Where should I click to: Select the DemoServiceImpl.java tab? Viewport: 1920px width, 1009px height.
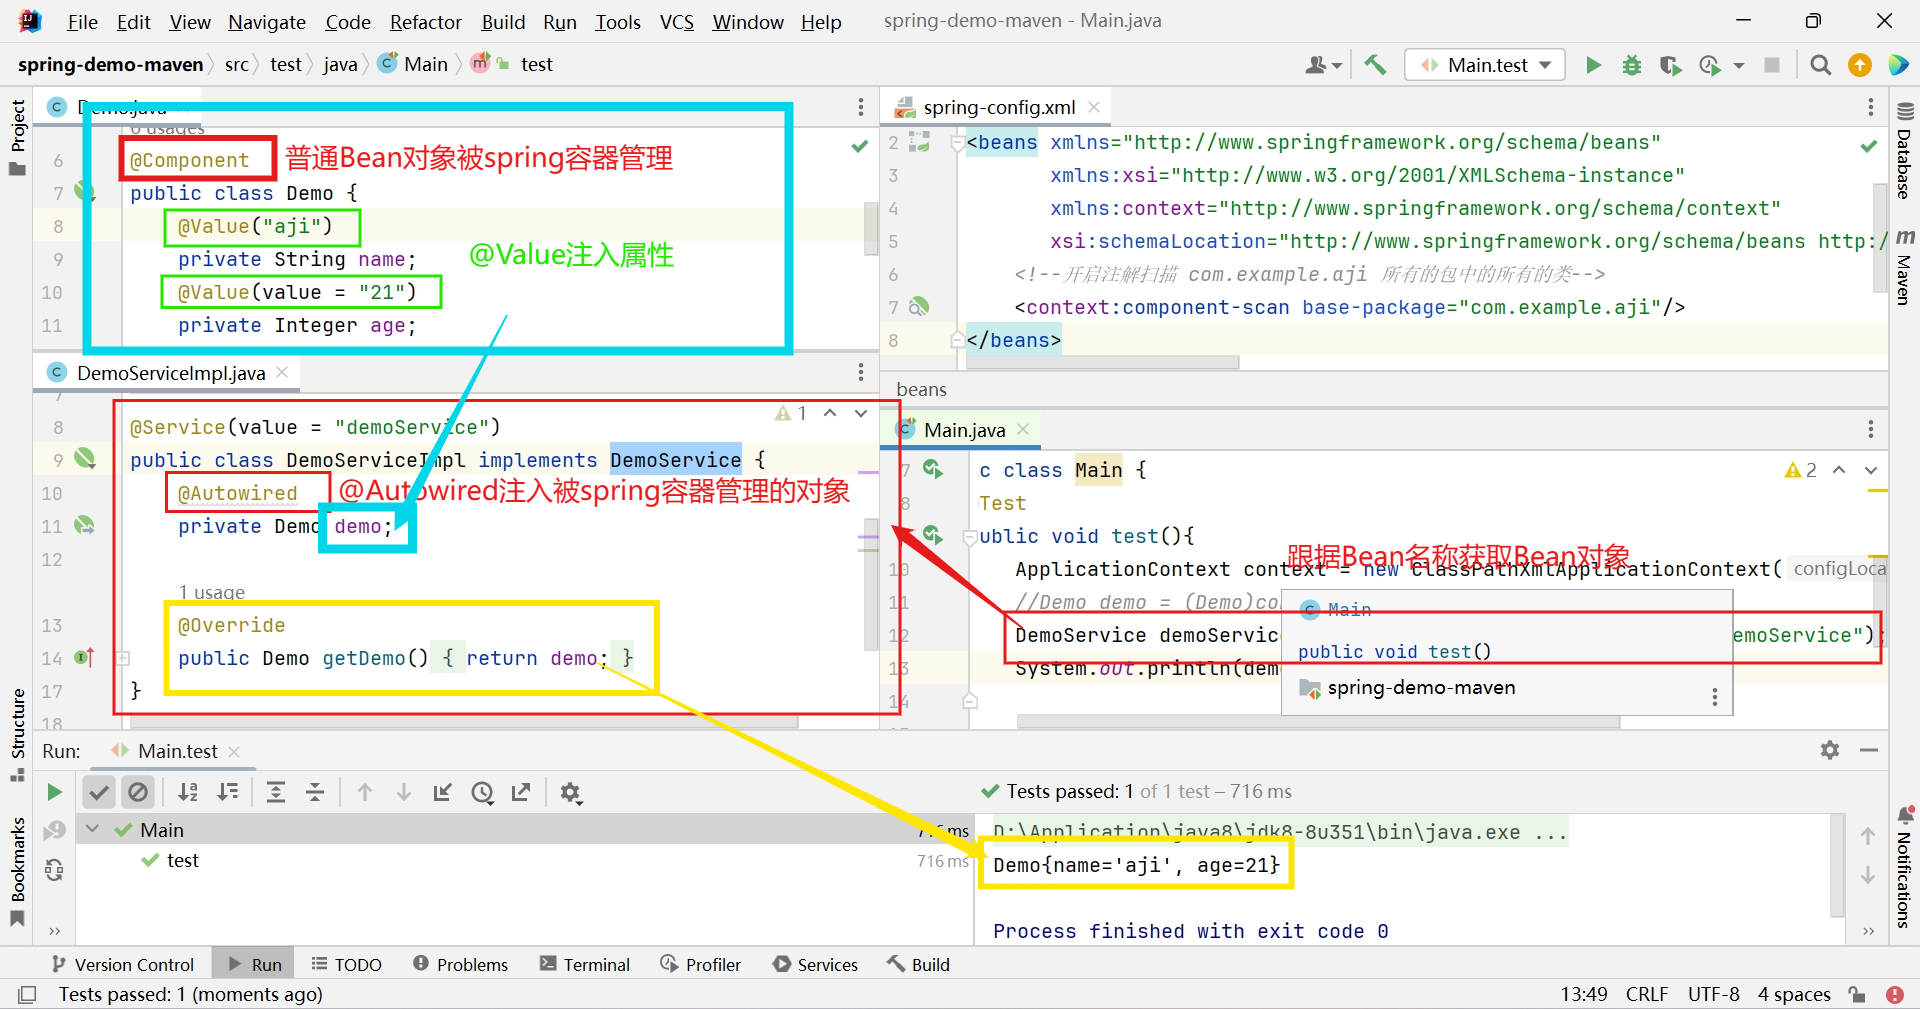pos(171,373)
